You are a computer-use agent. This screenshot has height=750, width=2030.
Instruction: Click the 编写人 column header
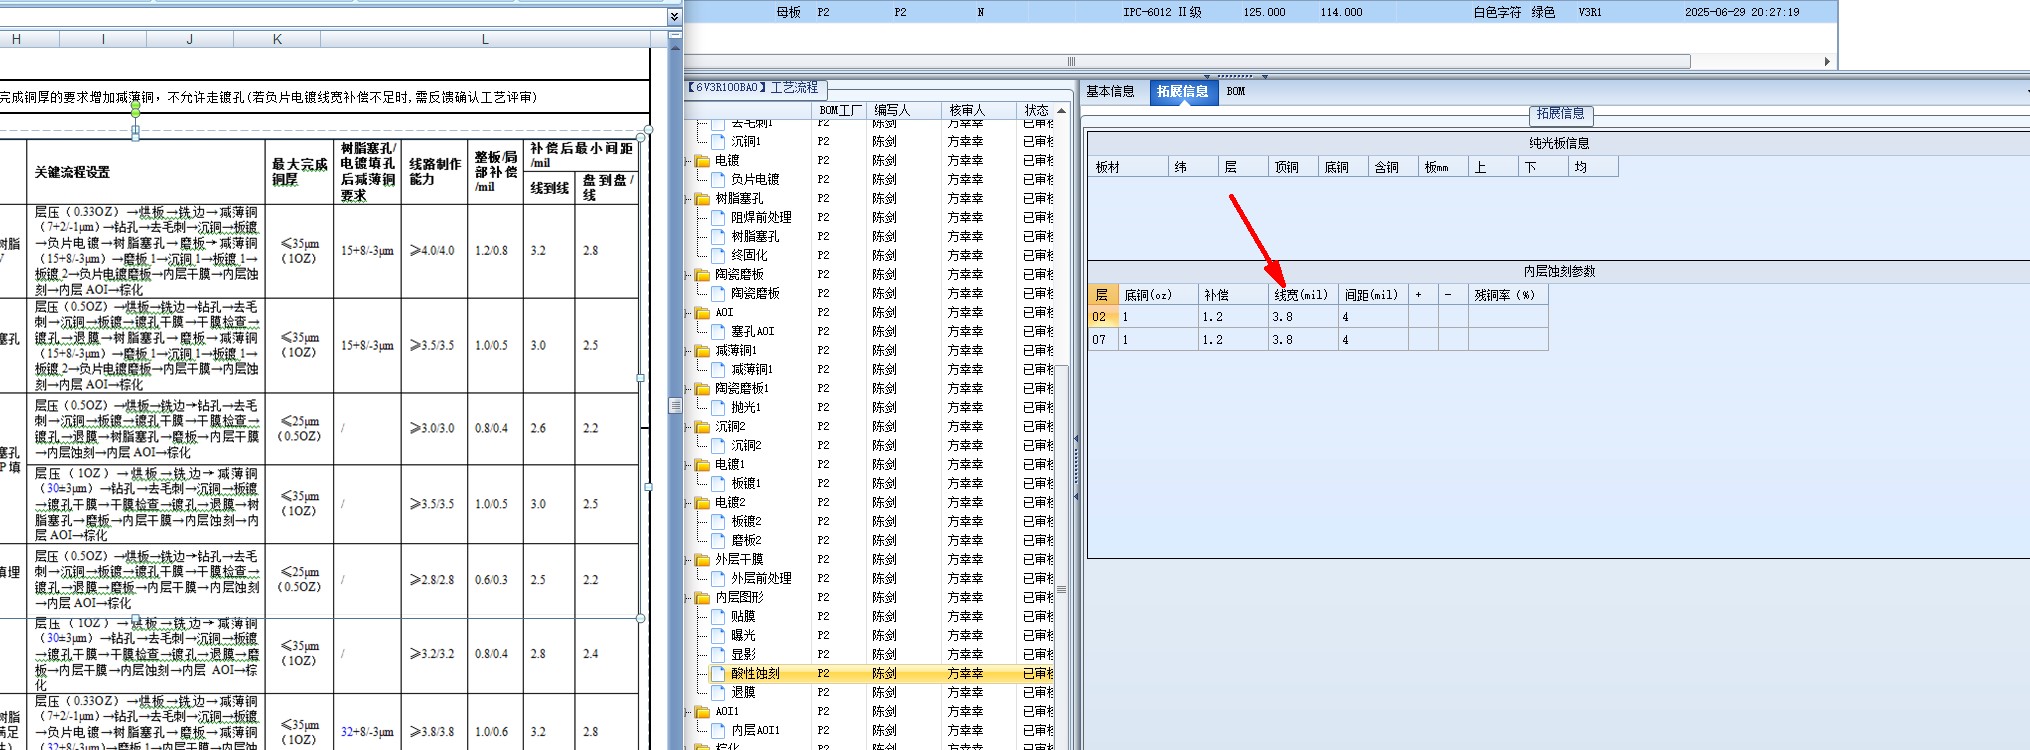[x=904, y=110]
